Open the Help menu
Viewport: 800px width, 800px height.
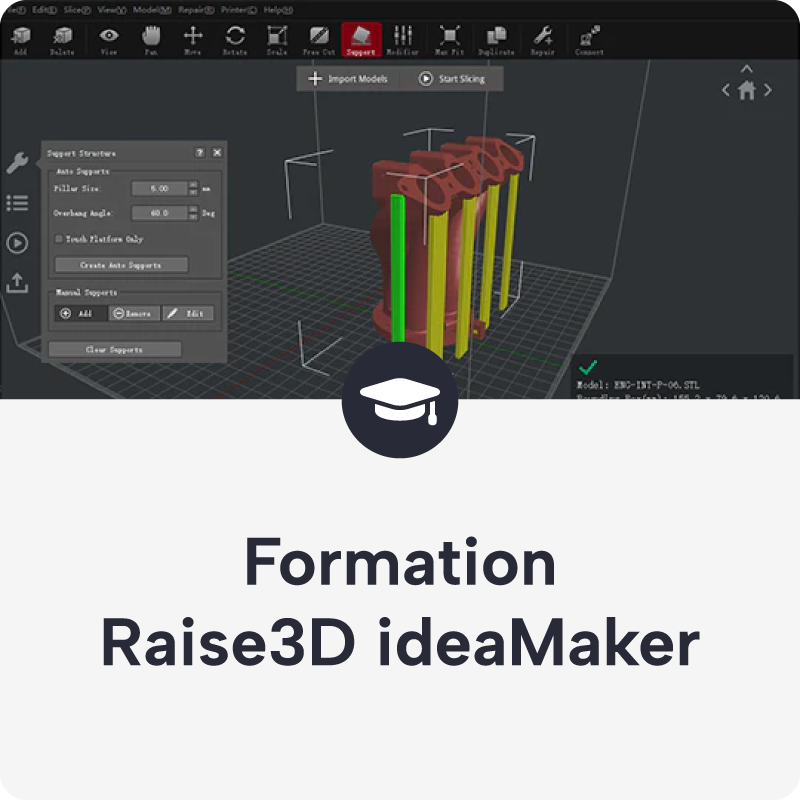(x=278, y=10)
